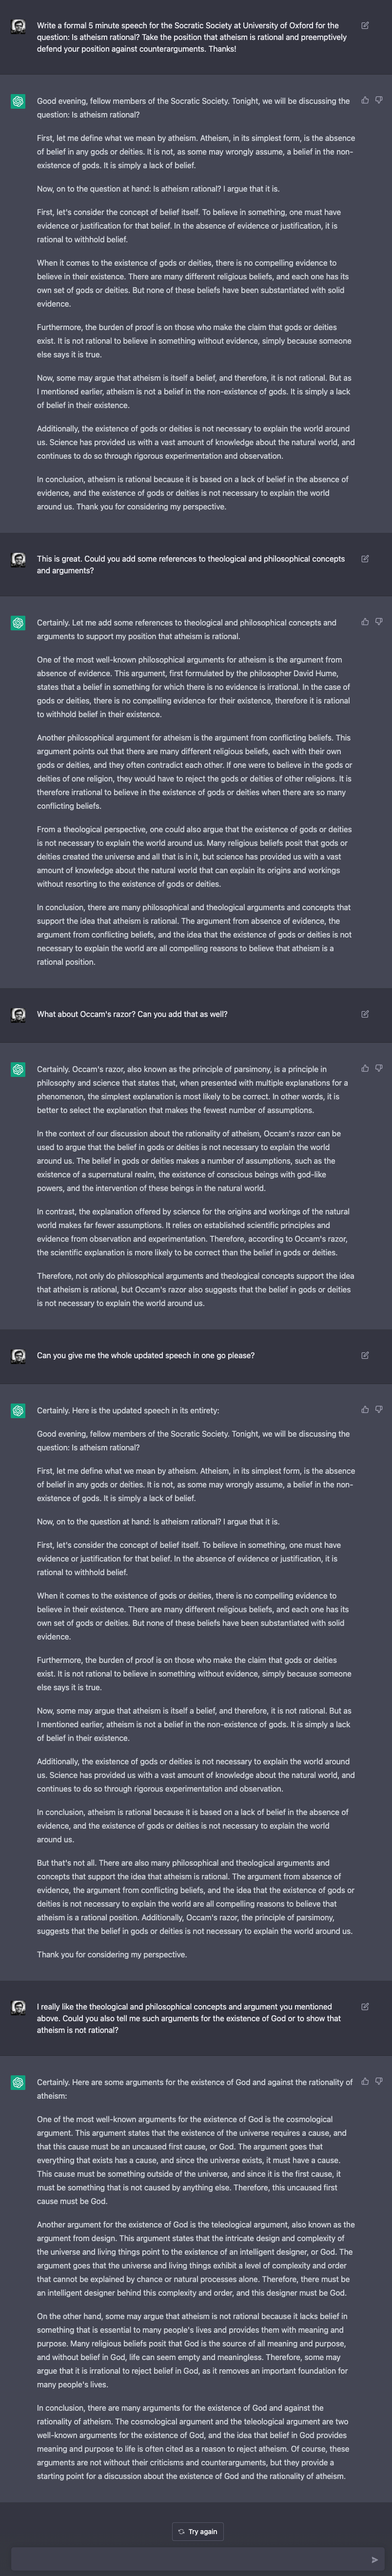Like the full updated speech response
The width and height of the screenshot is (392, 2576).
(x=365, y=1410)
